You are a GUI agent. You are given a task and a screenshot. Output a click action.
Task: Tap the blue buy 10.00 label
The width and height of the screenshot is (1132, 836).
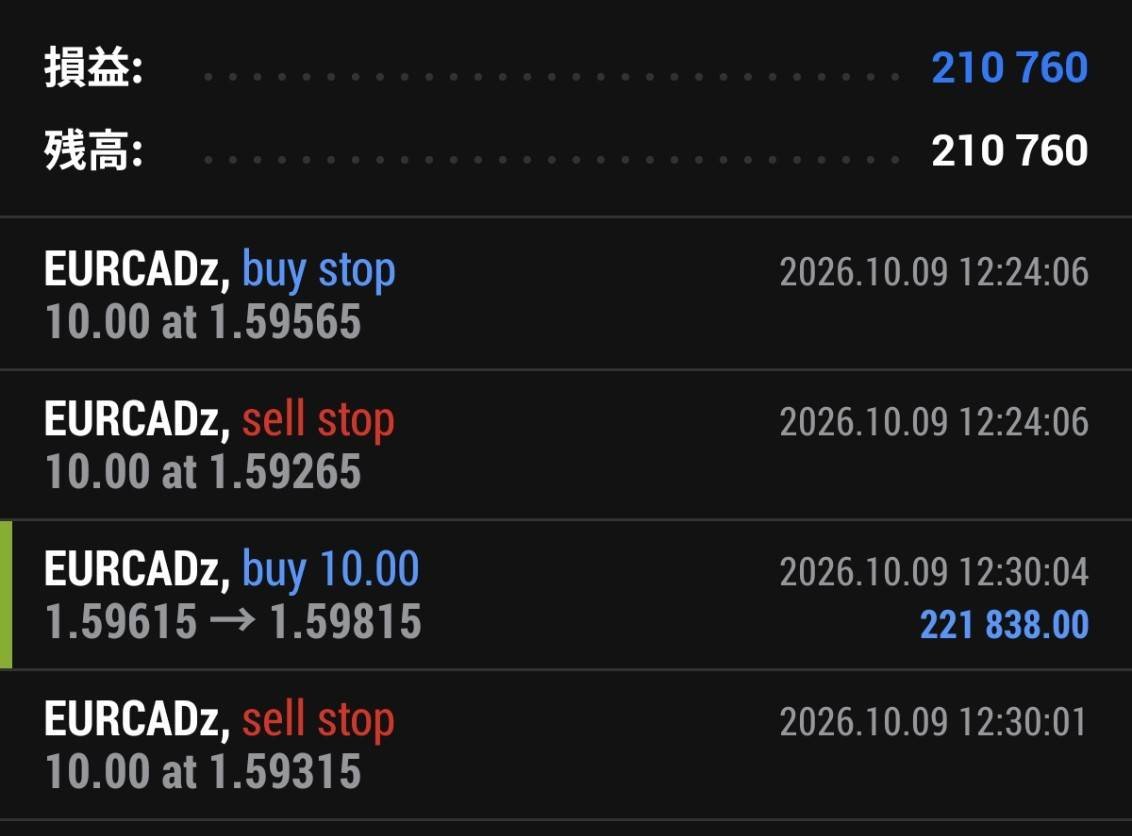click(330, 569)
